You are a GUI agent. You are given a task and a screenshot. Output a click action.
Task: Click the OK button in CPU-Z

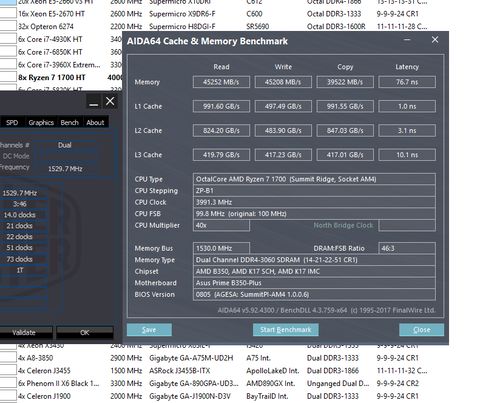pyautogui.click(x=85, y=332)
